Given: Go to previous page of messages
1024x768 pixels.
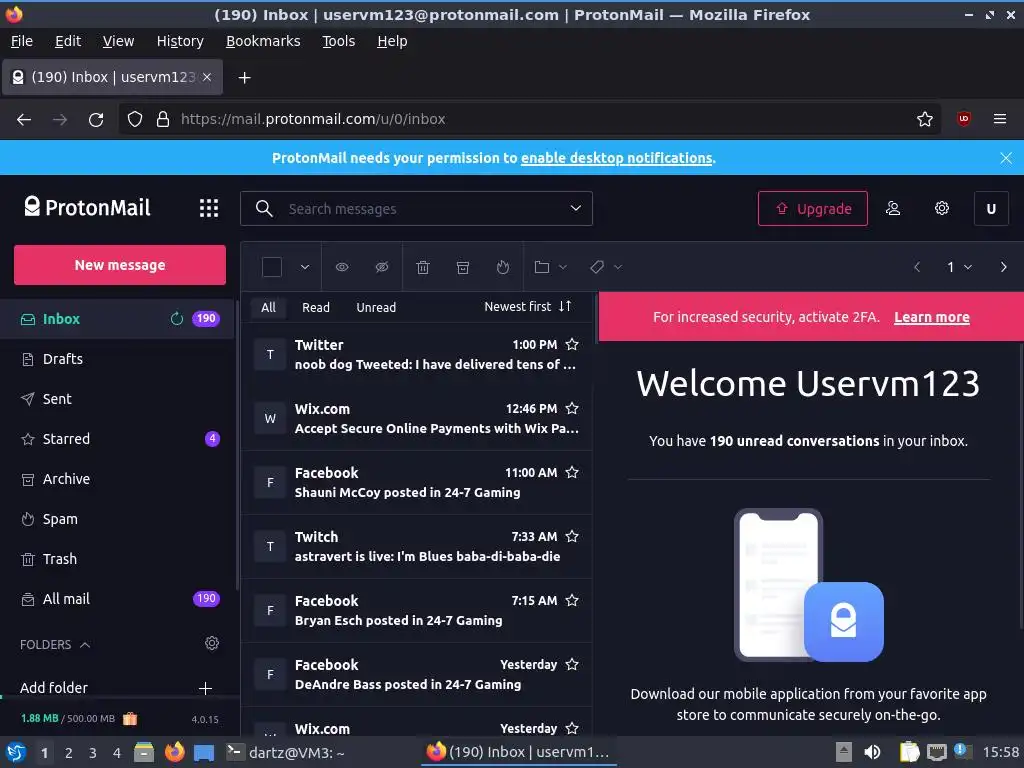Looking at the screenshot, I should pyautogui.click(x=917, y=267).
